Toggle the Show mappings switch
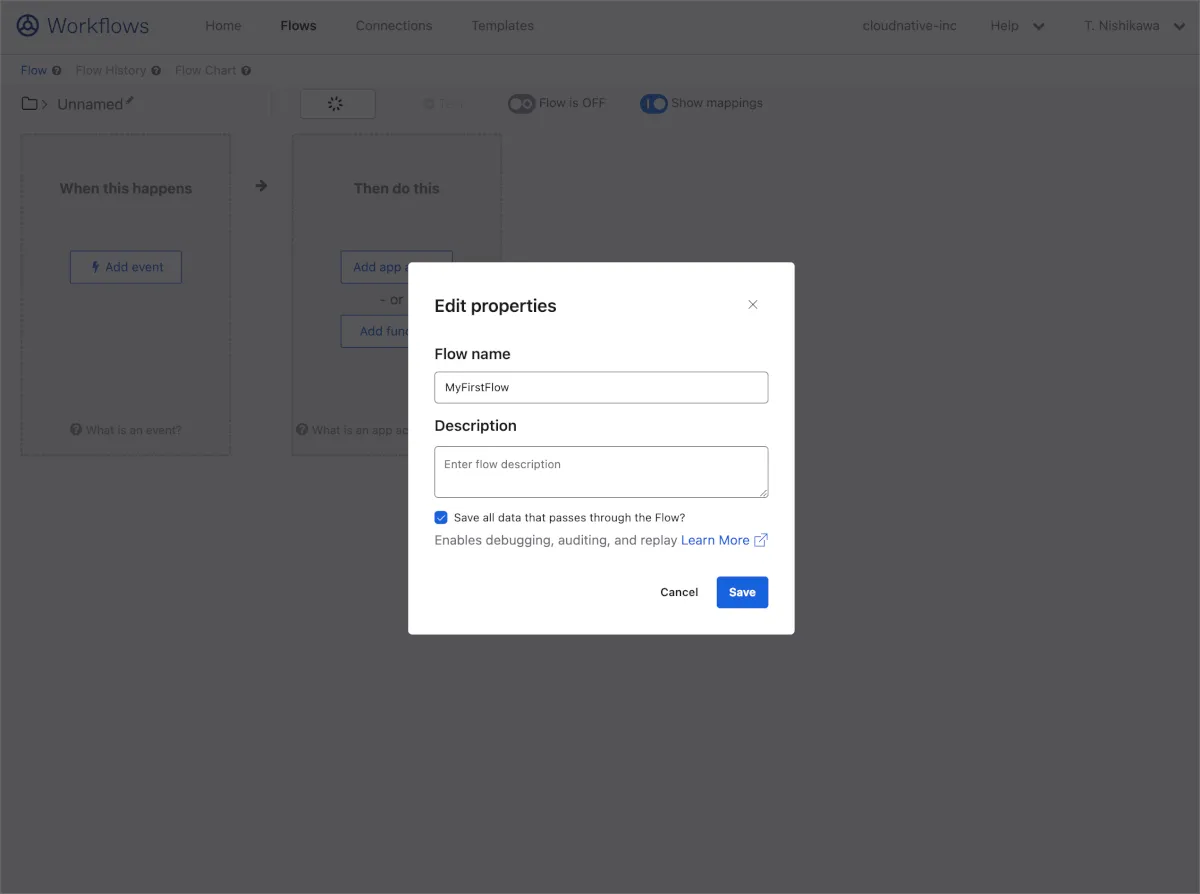 click(x=654, y=104)
